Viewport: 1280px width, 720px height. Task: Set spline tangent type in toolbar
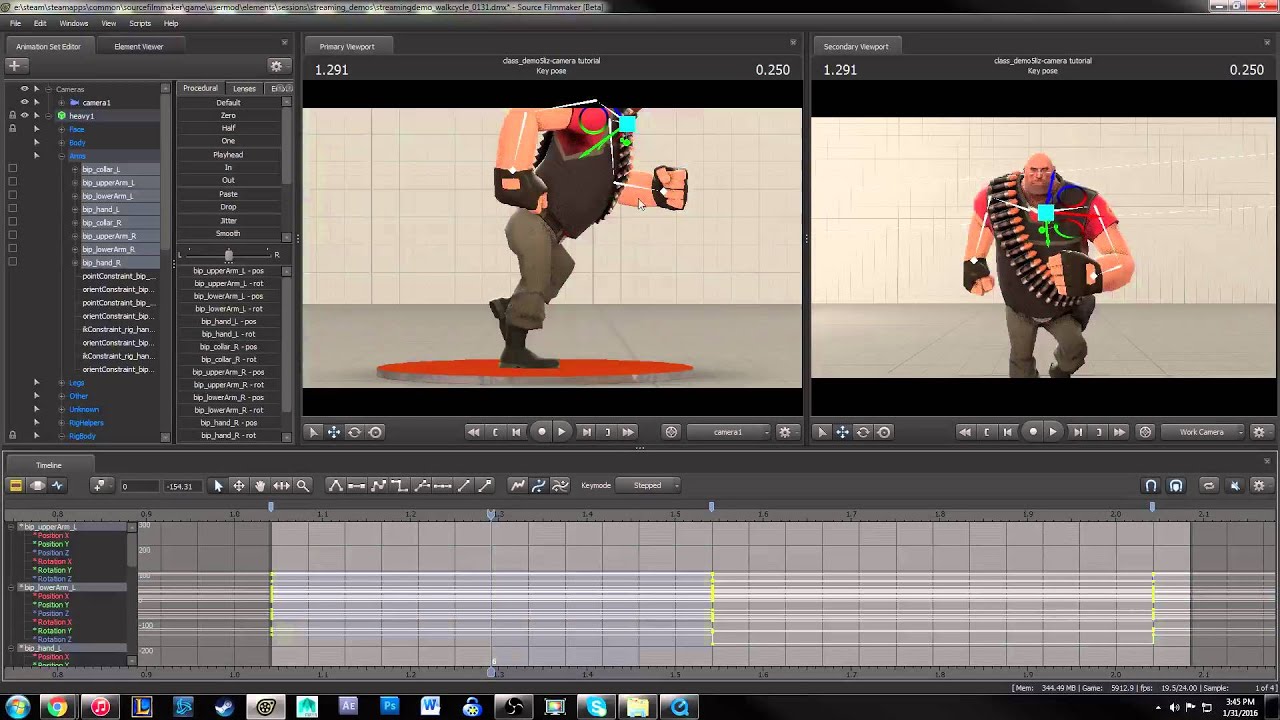[335, 485]
